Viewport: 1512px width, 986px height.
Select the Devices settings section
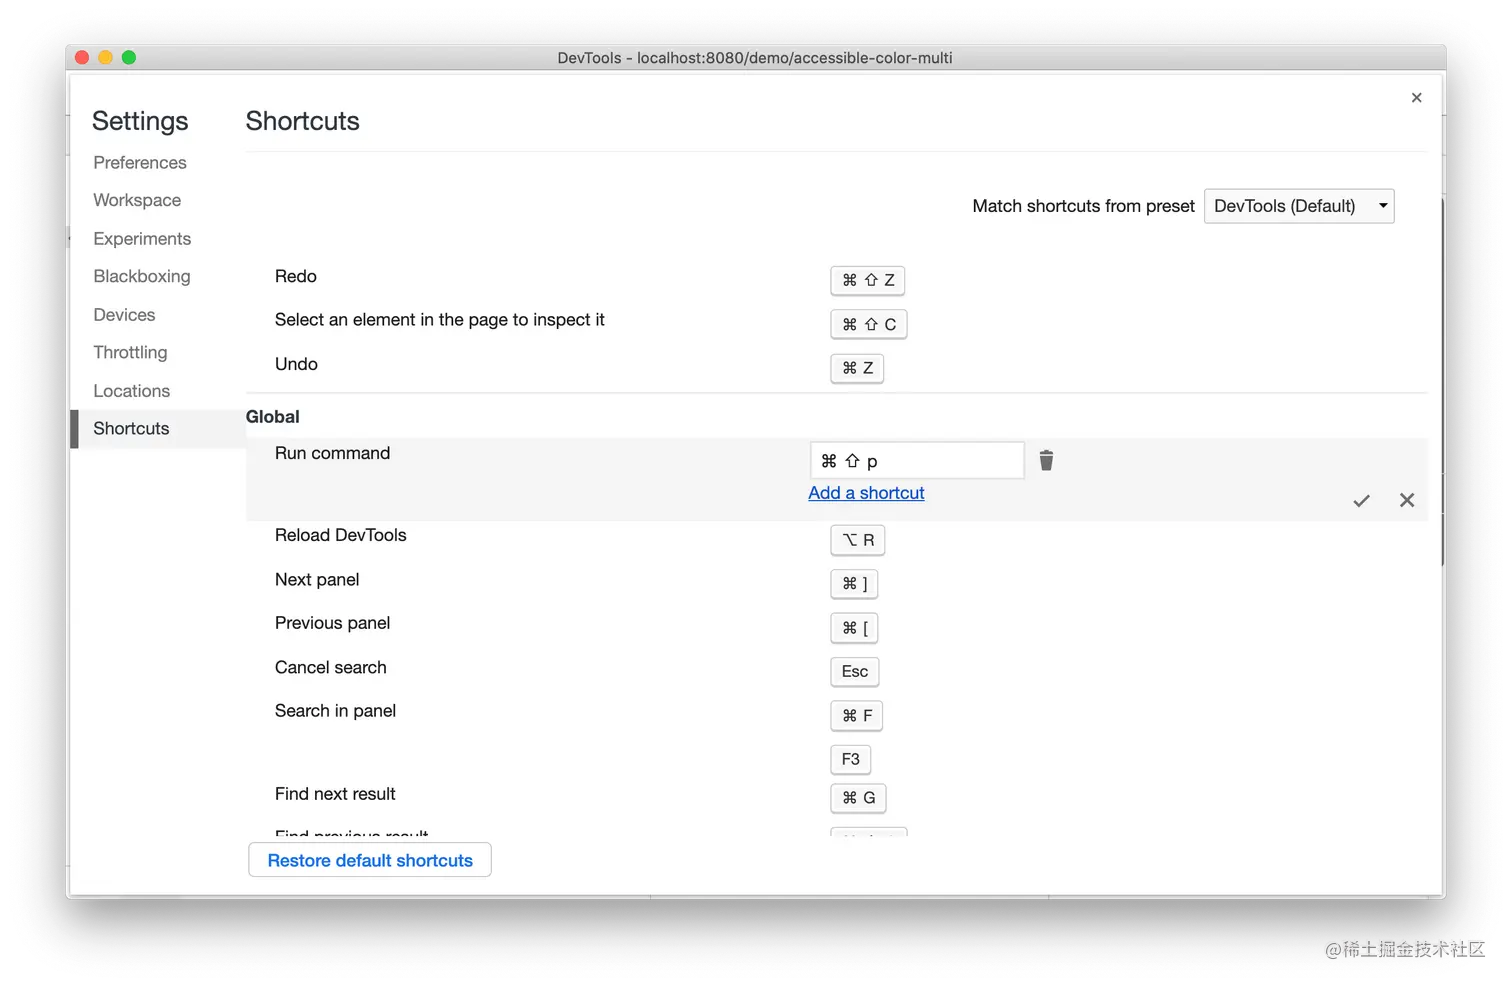pos(124,314)
